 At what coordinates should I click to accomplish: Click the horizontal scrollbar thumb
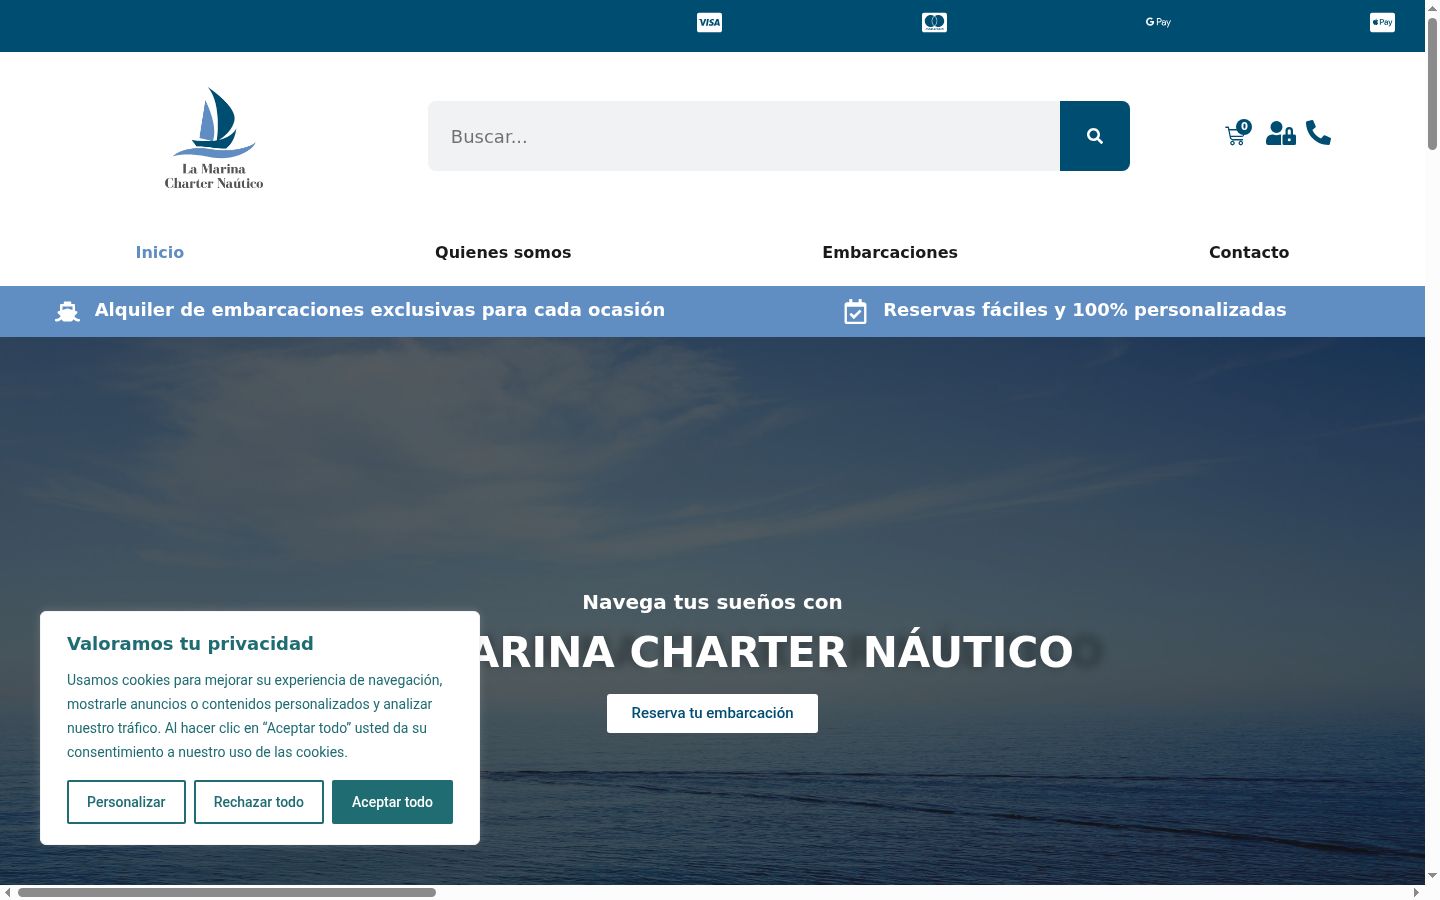pos(227,892)
